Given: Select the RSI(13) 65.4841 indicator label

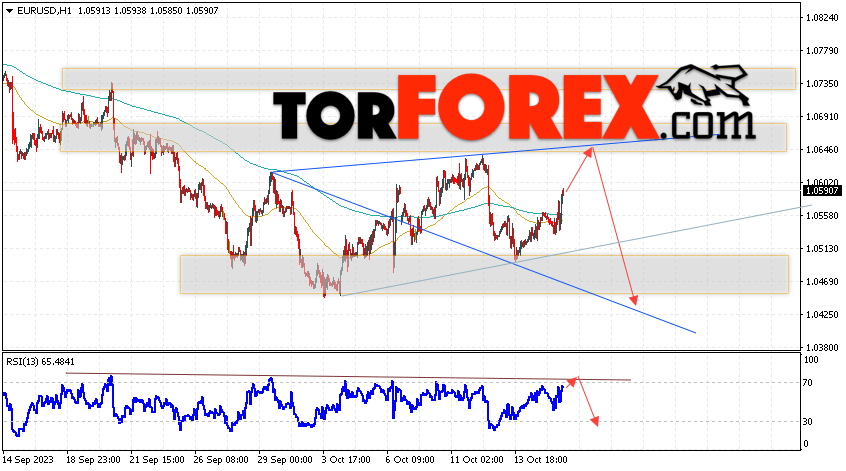Looking at the screenshot, I should tap(40, 361).
